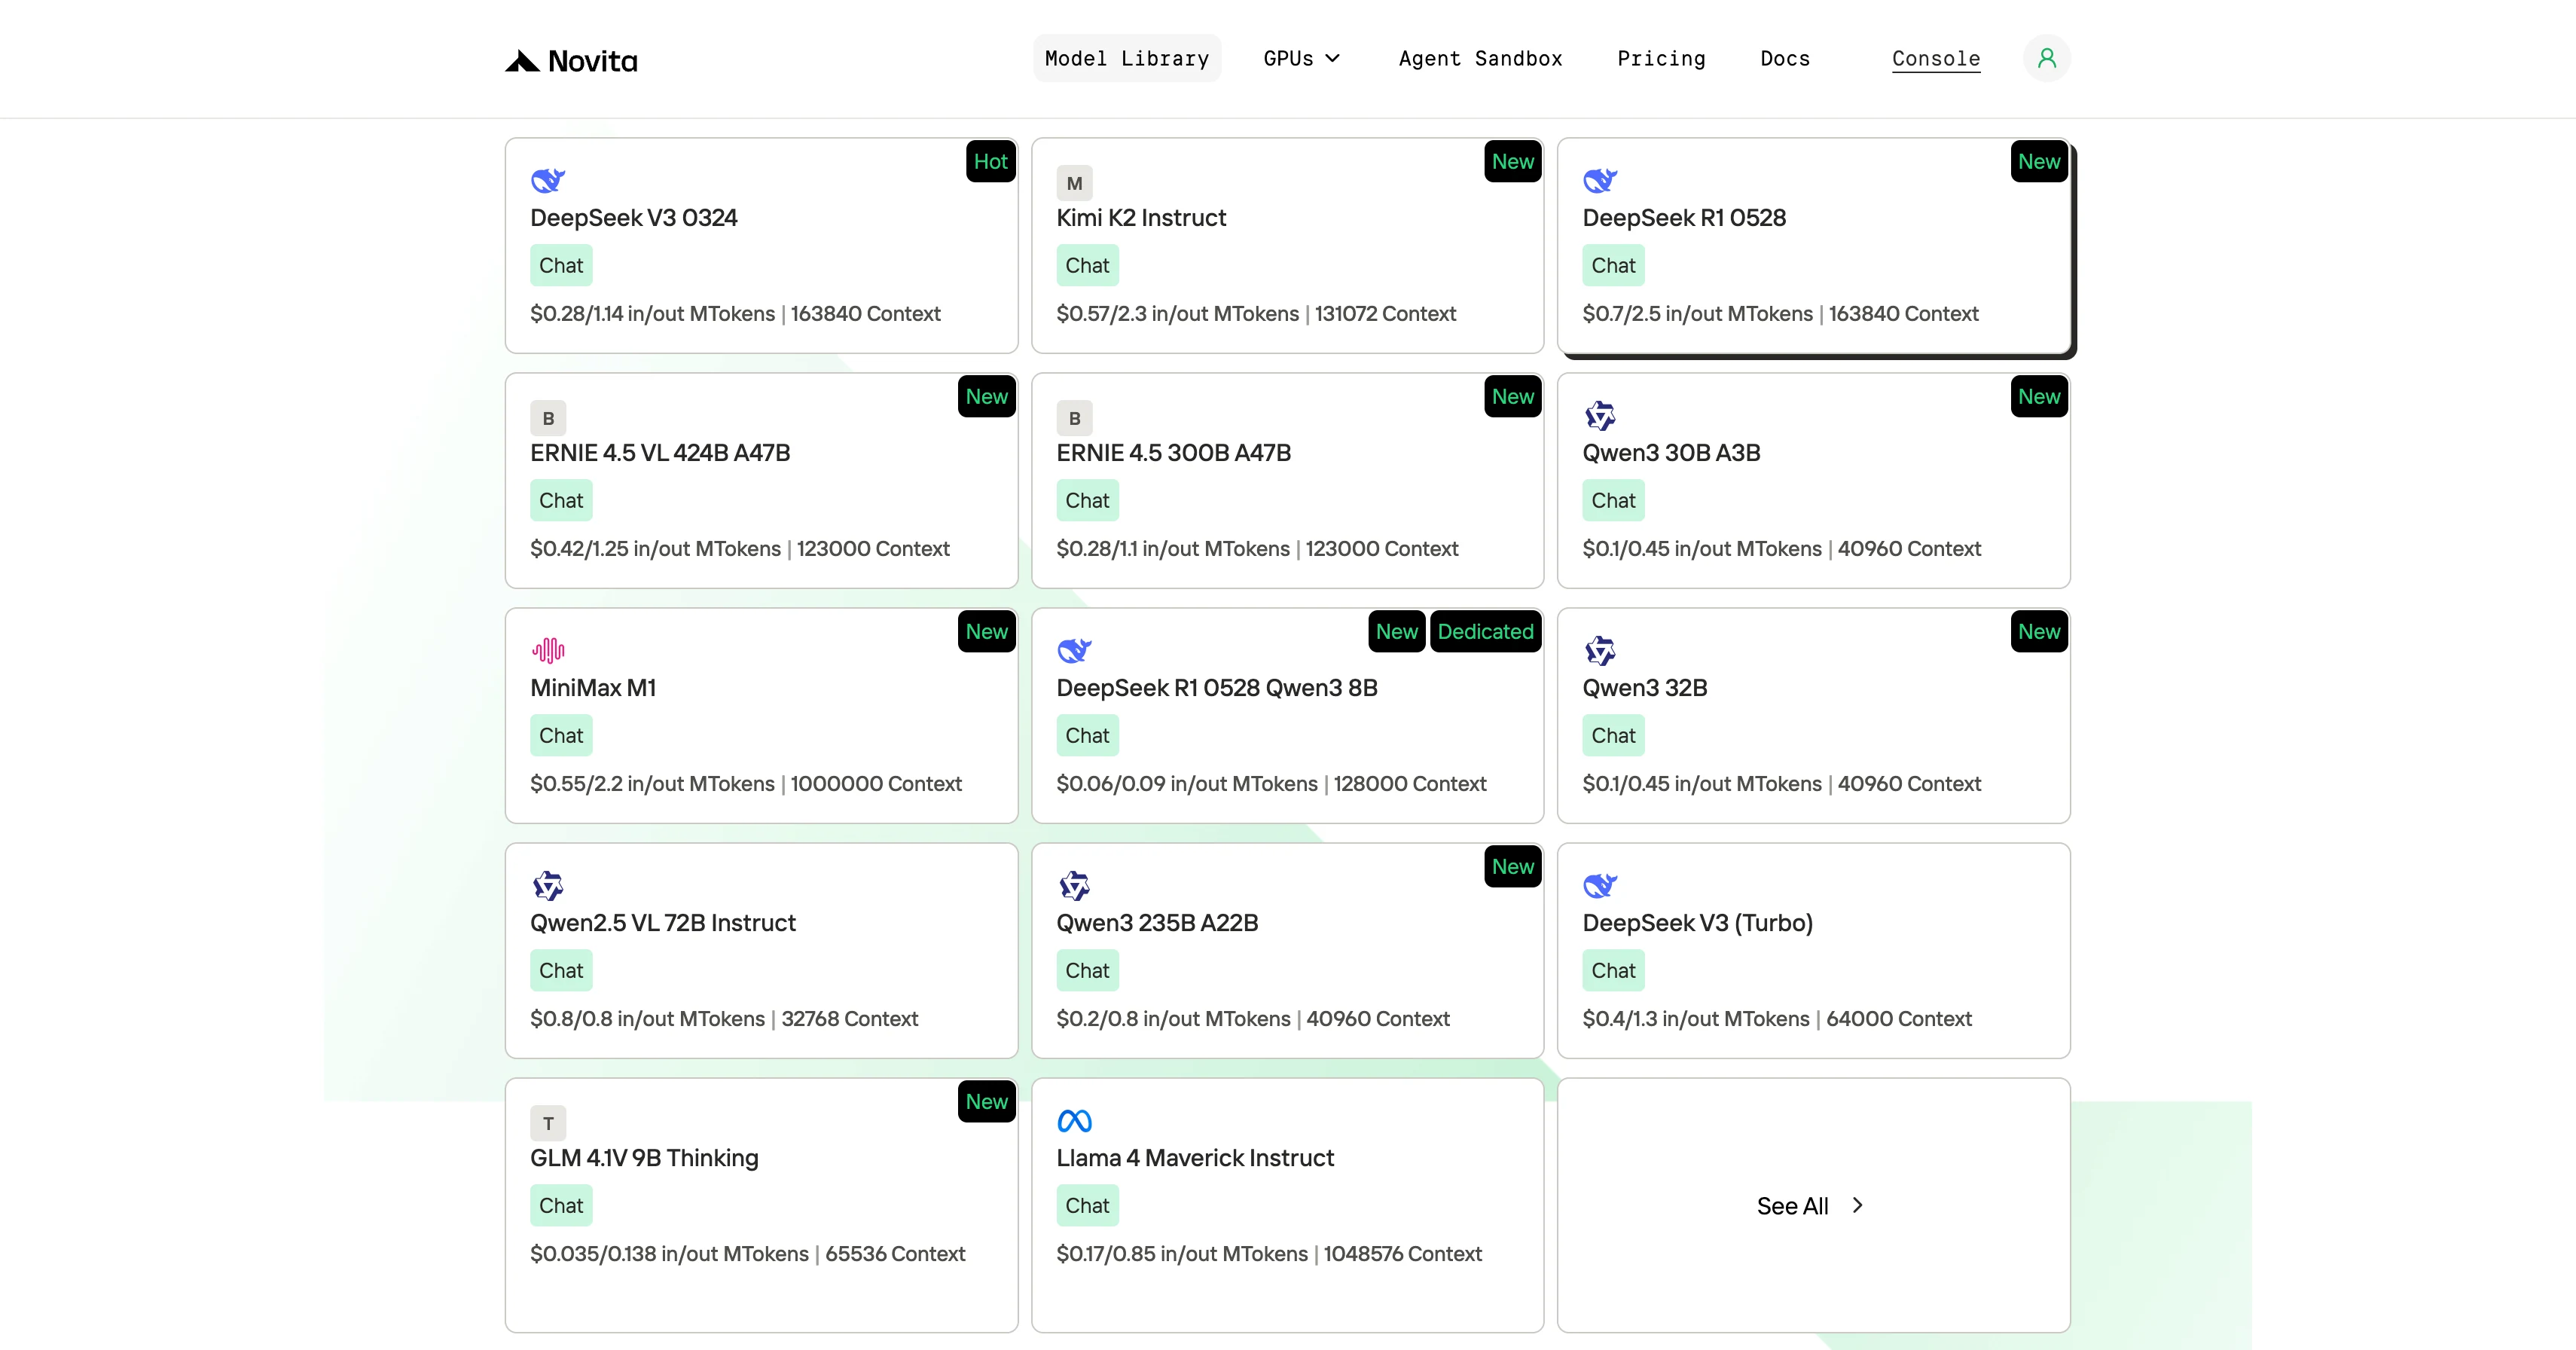Click the "$0.55/2.2 in/out MTokens | 1000000 Context" text

[746, 784]
